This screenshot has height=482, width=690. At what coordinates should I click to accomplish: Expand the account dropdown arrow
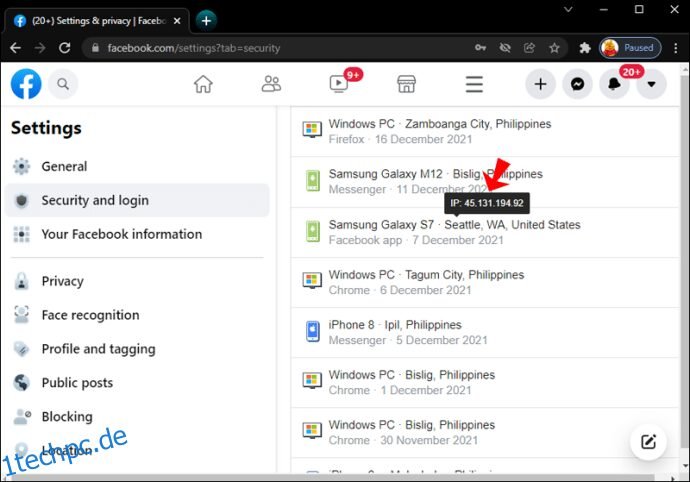651,84
